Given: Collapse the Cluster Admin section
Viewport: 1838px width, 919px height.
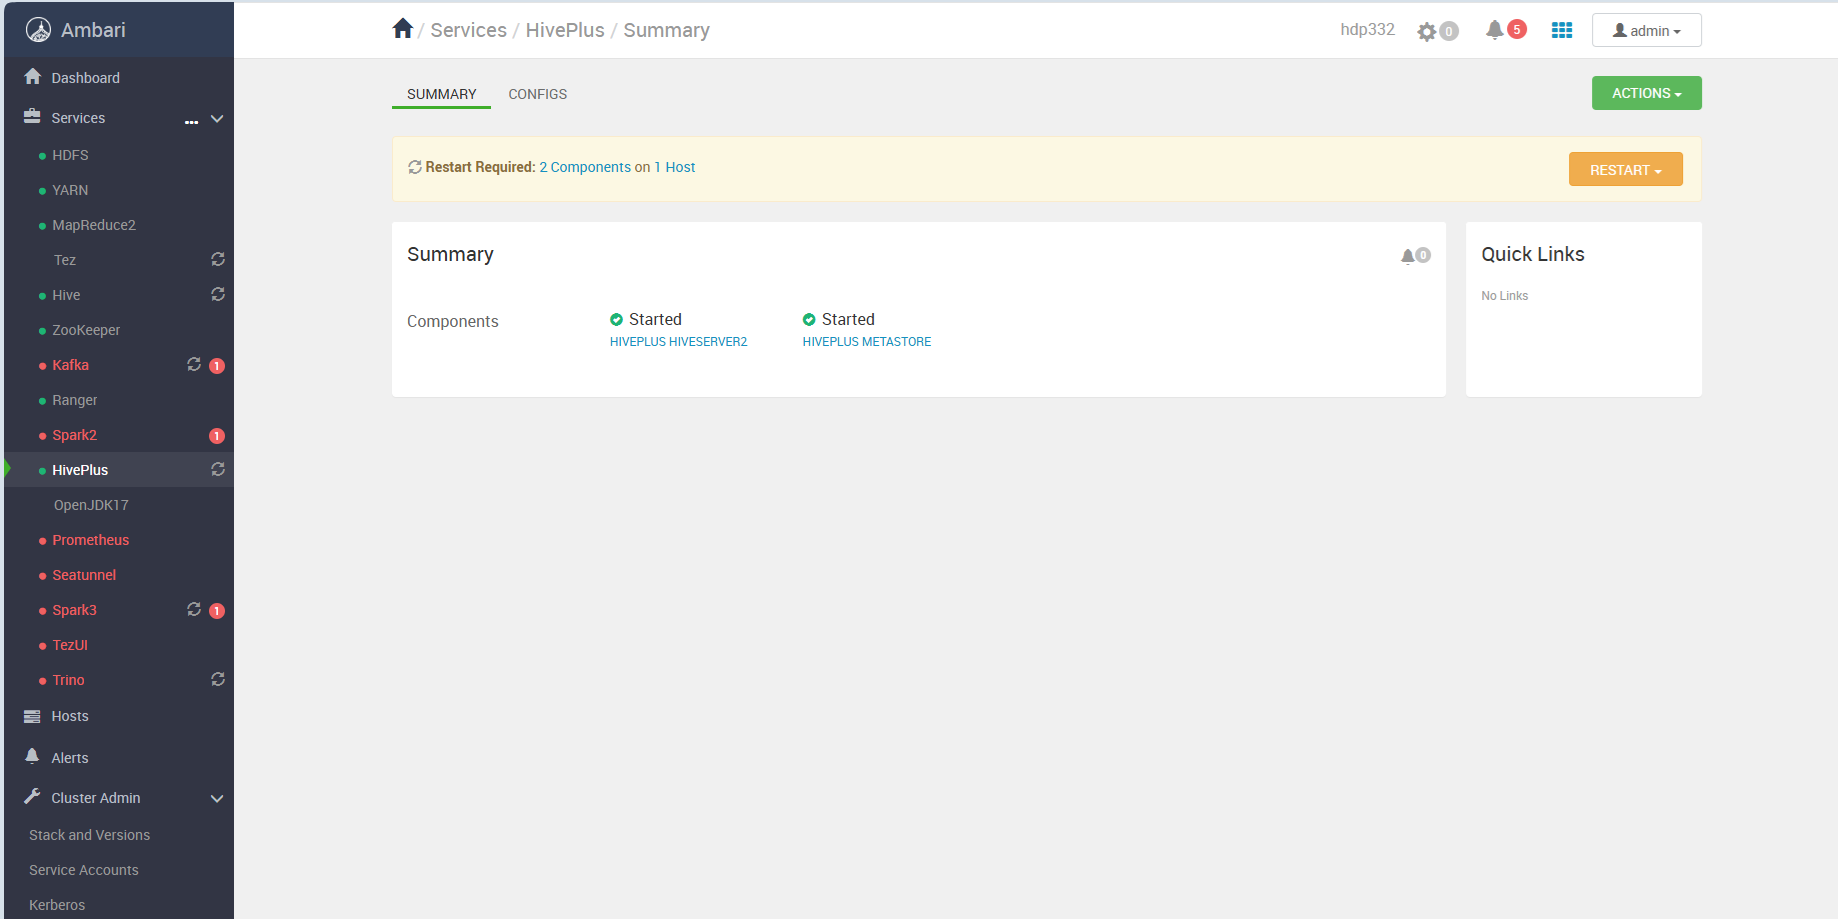Looking at the screenshot, I should [x=217, y=798].
